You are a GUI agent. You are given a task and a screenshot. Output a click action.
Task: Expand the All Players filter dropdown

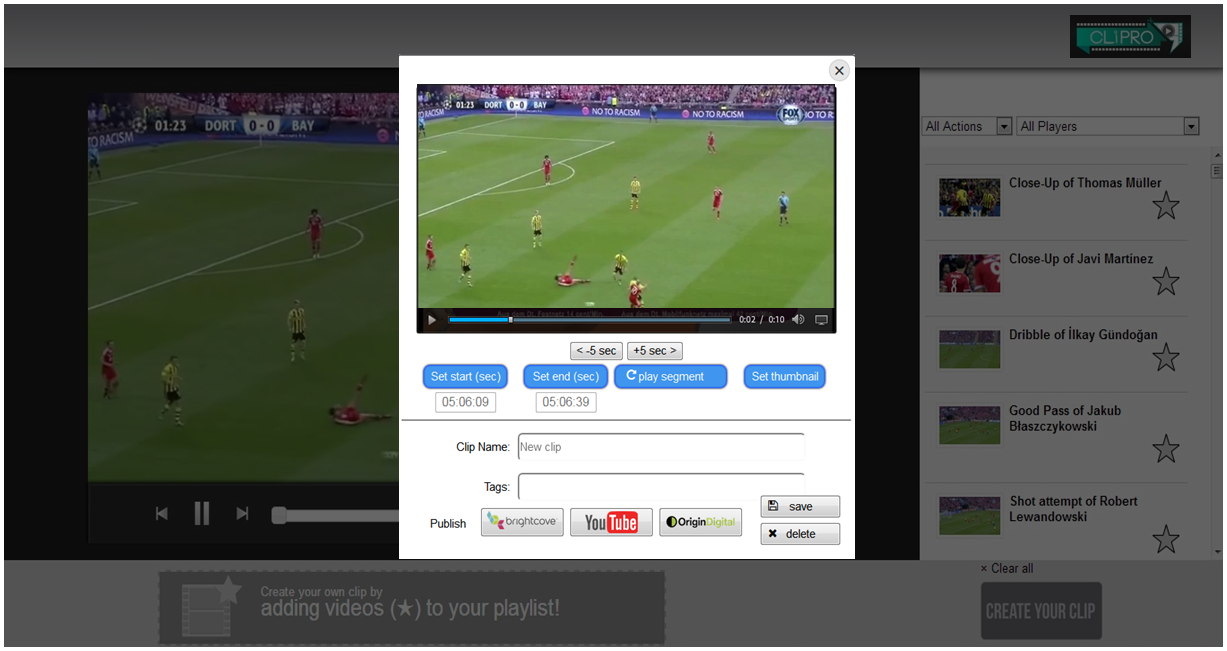[1190, 127]
